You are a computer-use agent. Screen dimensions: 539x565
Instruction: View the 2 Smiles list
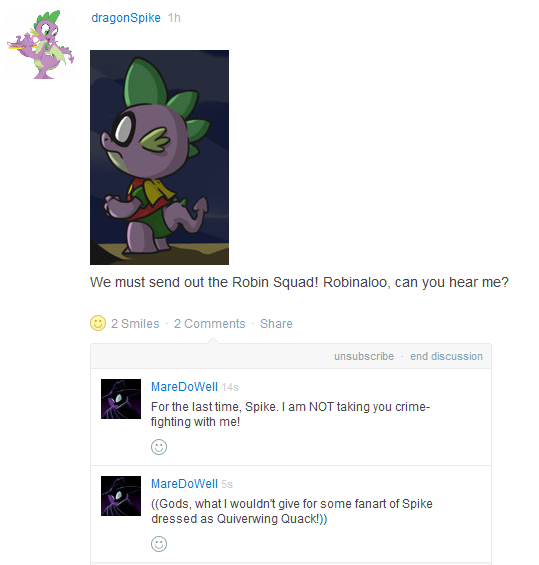pyautogui.click(x=135, y=324)
